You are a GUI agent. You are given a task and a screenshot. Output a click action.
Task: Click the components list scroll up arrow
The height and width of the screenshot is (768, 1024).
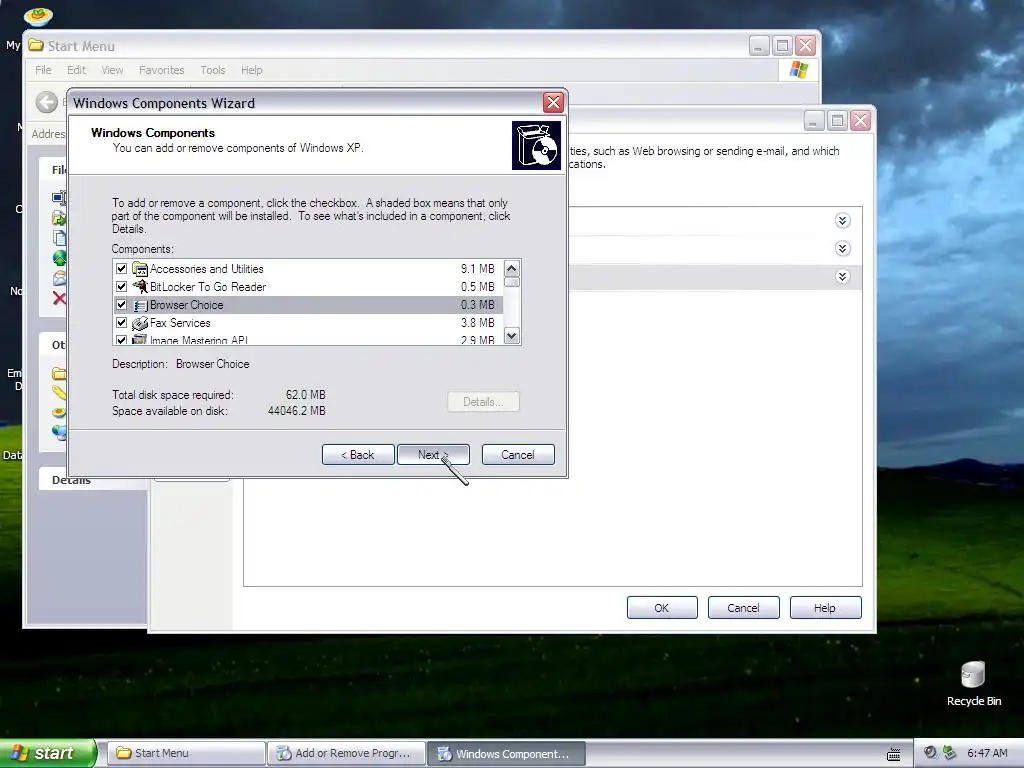512,268
